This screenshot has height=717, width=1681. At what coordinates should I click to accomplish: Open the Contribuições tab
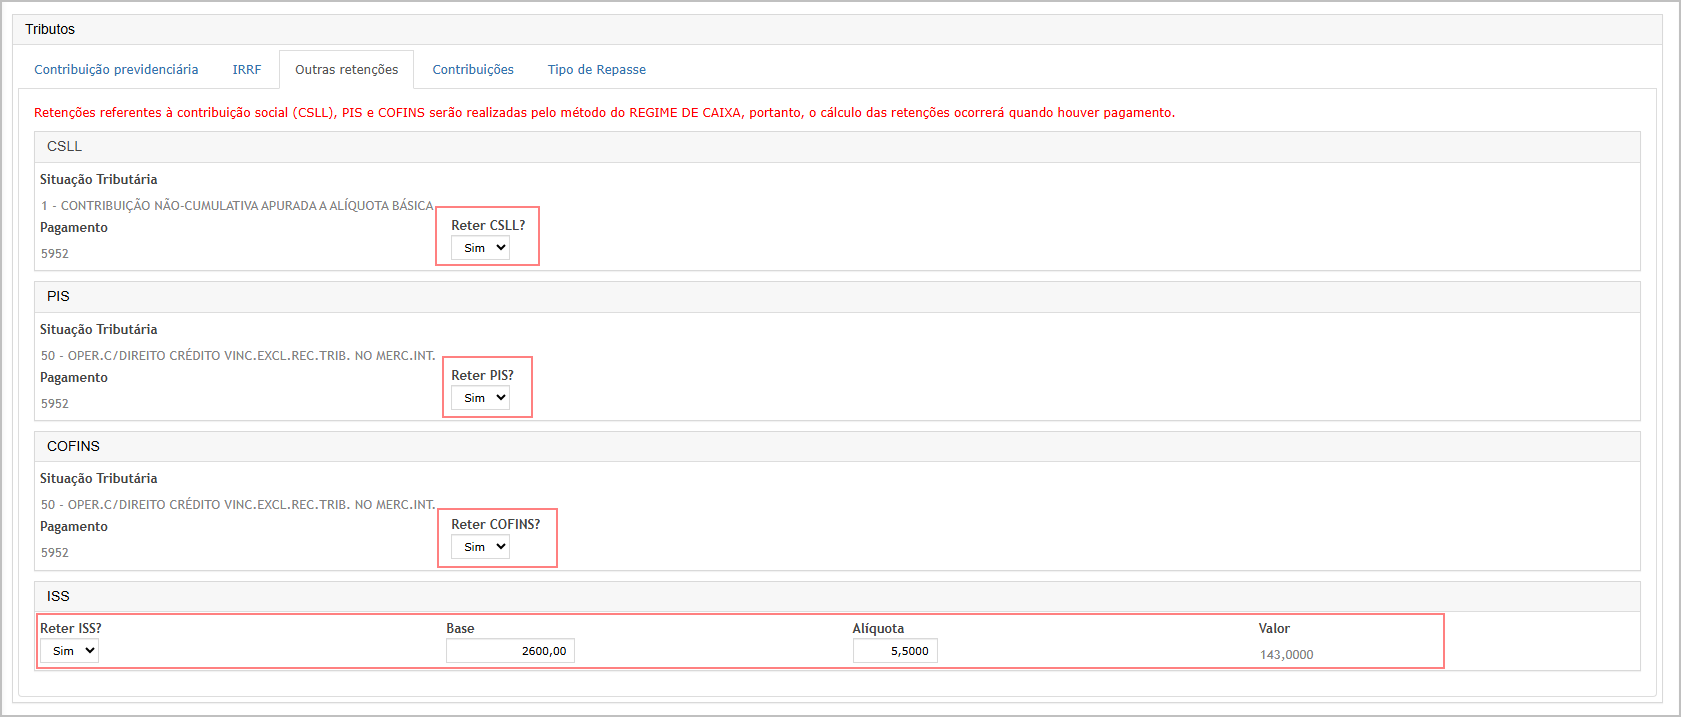[473, 70]
